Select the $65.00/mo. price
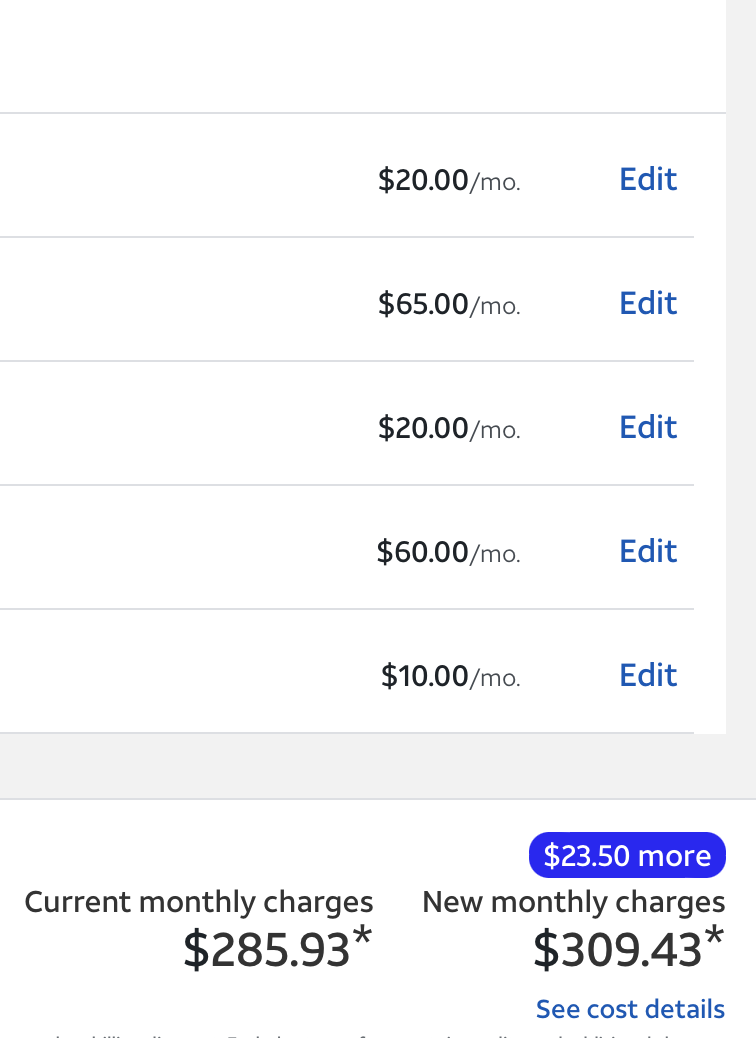The height and width of the screenshot is (1038, 756). (449, 304)
